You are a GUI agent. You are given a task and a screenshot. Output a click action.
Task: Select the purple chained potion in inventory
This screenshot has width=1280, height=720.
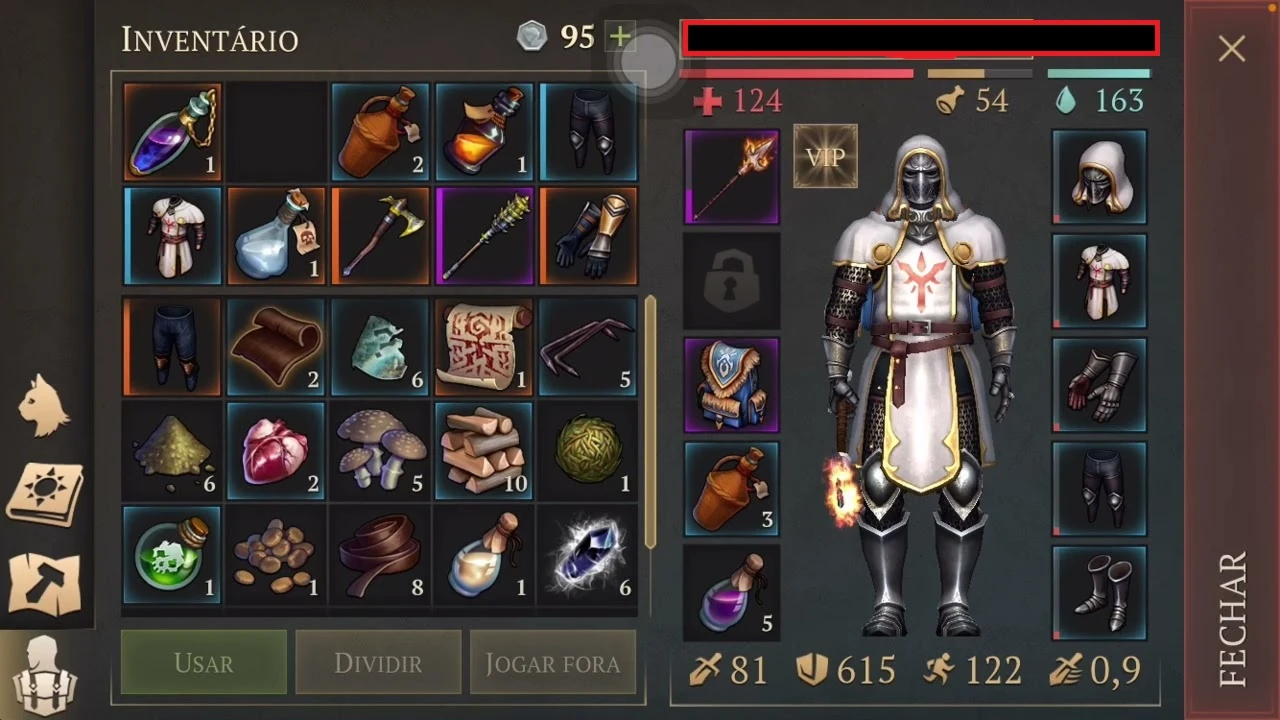pos(172,131)
